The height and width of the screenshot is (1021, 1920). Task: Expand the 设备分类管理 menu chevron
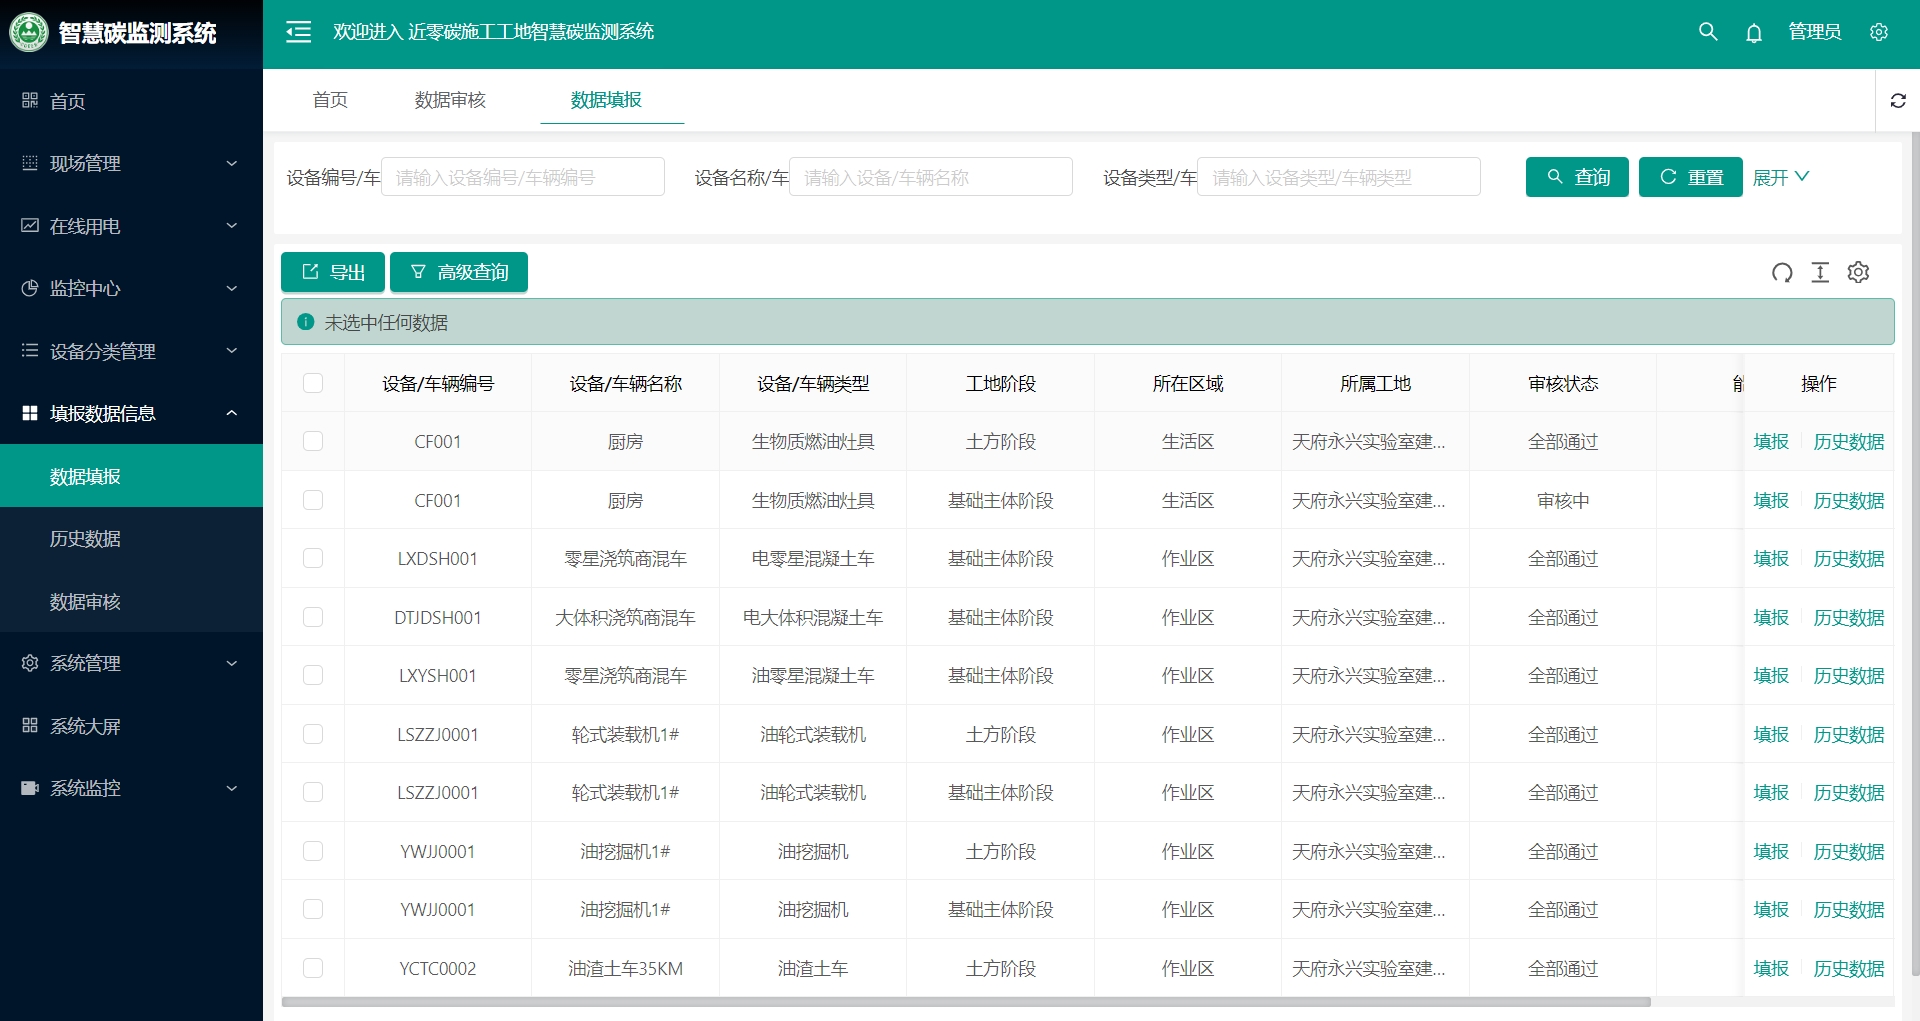click(232, 351)
